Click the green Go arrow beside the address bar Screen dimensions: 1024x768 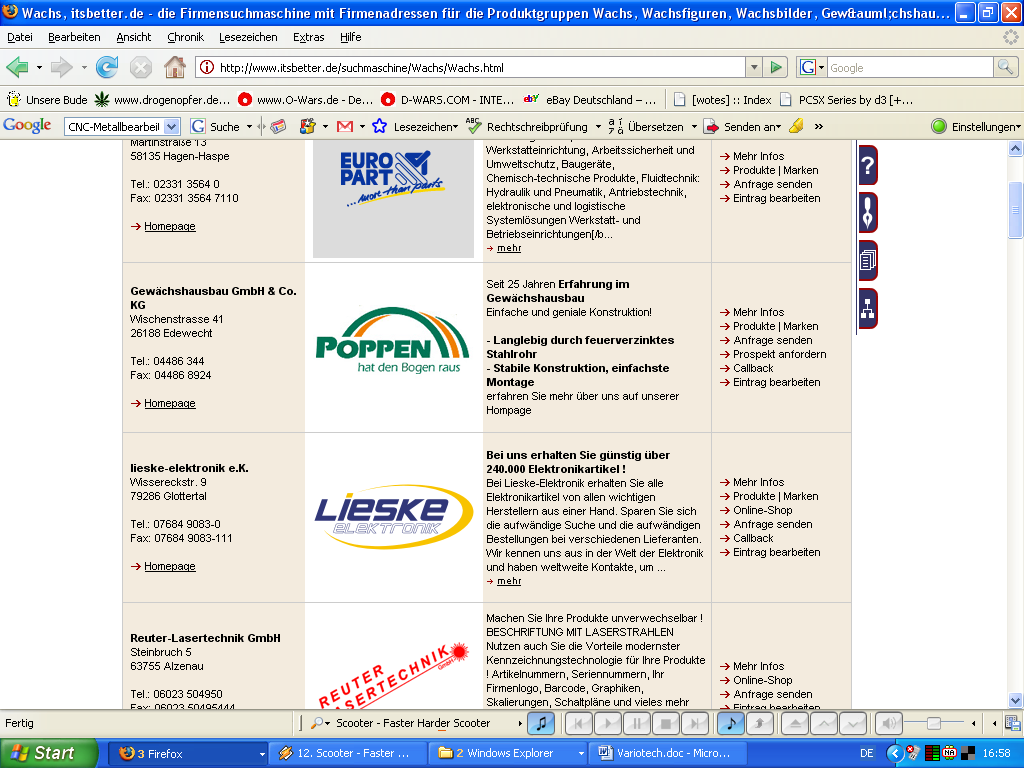776,67
